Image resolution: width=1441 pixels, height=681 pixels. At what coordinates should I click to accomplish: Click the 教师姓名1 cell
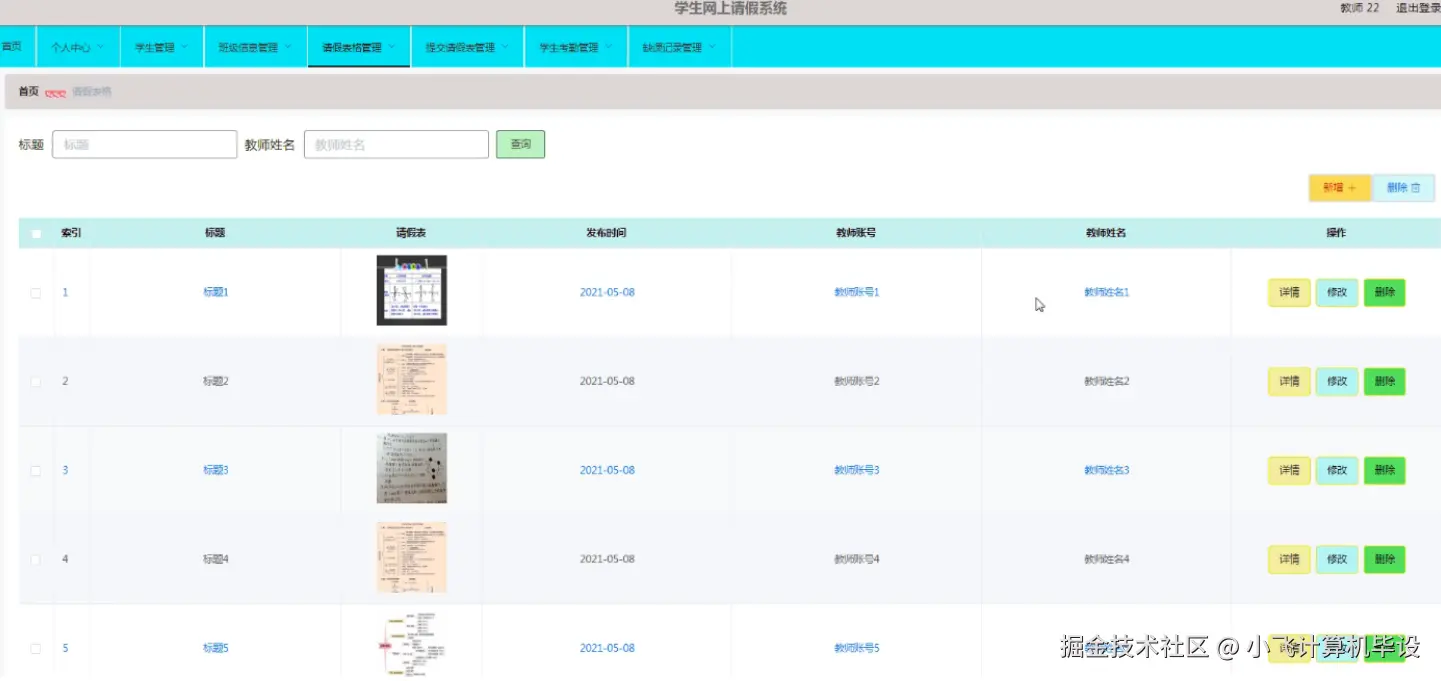pos(1107,293)
